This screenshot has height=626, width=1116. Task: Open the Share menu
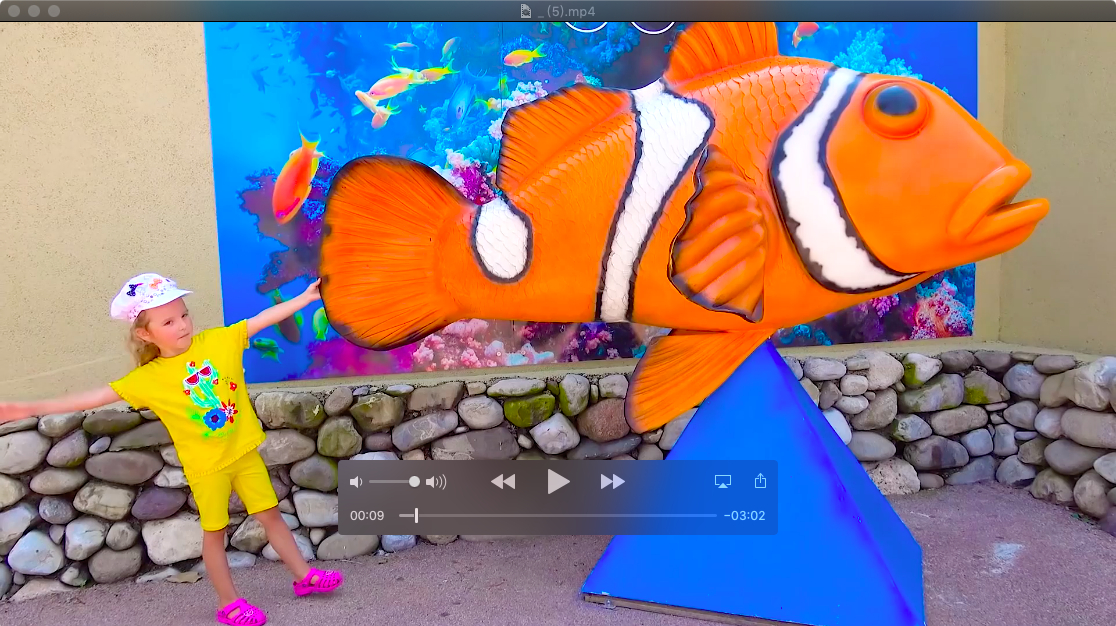click(760, 481)
